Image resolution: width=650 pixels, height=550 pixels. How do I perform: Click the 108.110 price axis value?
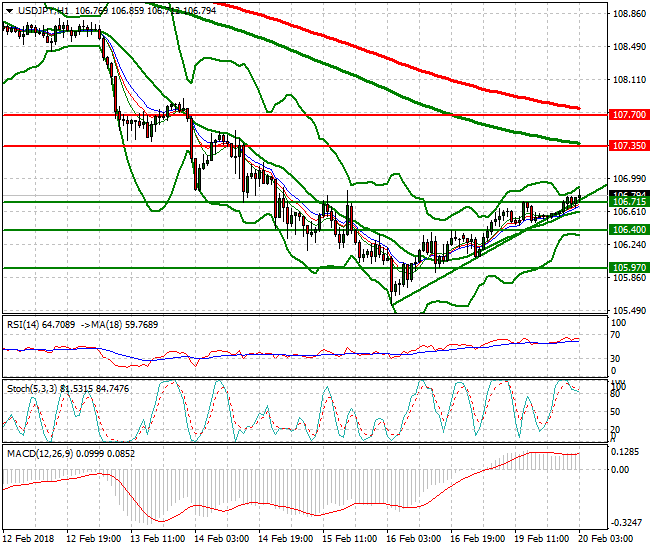(629, 80)
